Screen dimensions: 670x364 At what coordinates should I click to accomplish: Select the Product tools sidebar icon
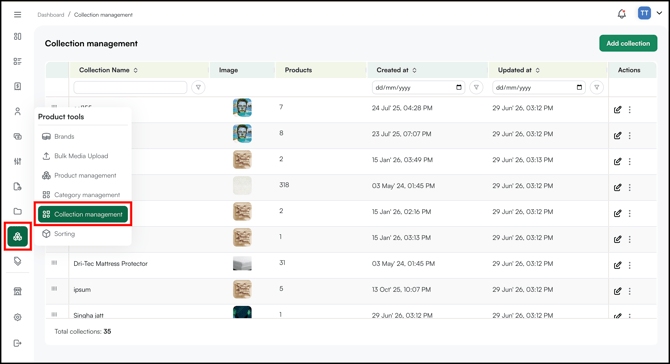(18, 236)
